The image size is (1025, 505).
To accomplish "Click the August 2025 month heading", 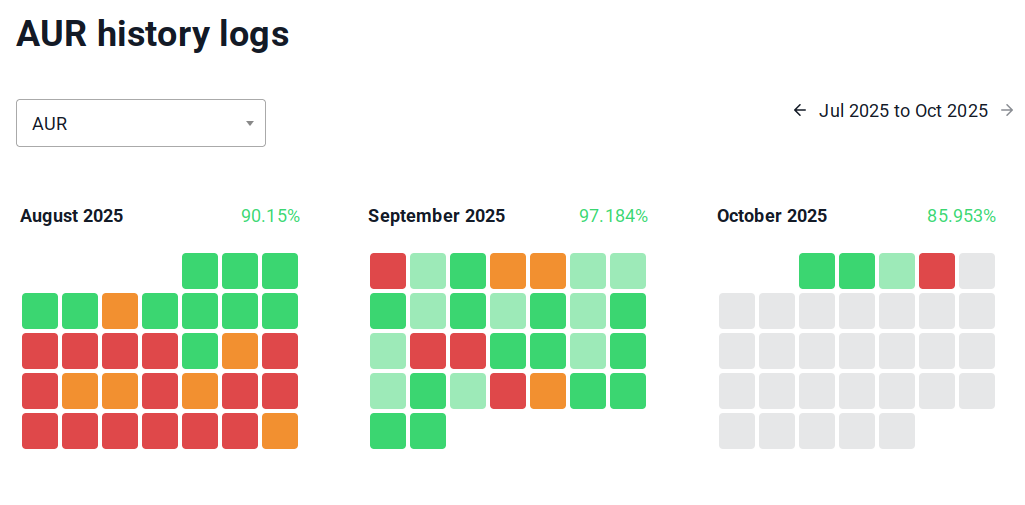I will click(x=72, y=216).
